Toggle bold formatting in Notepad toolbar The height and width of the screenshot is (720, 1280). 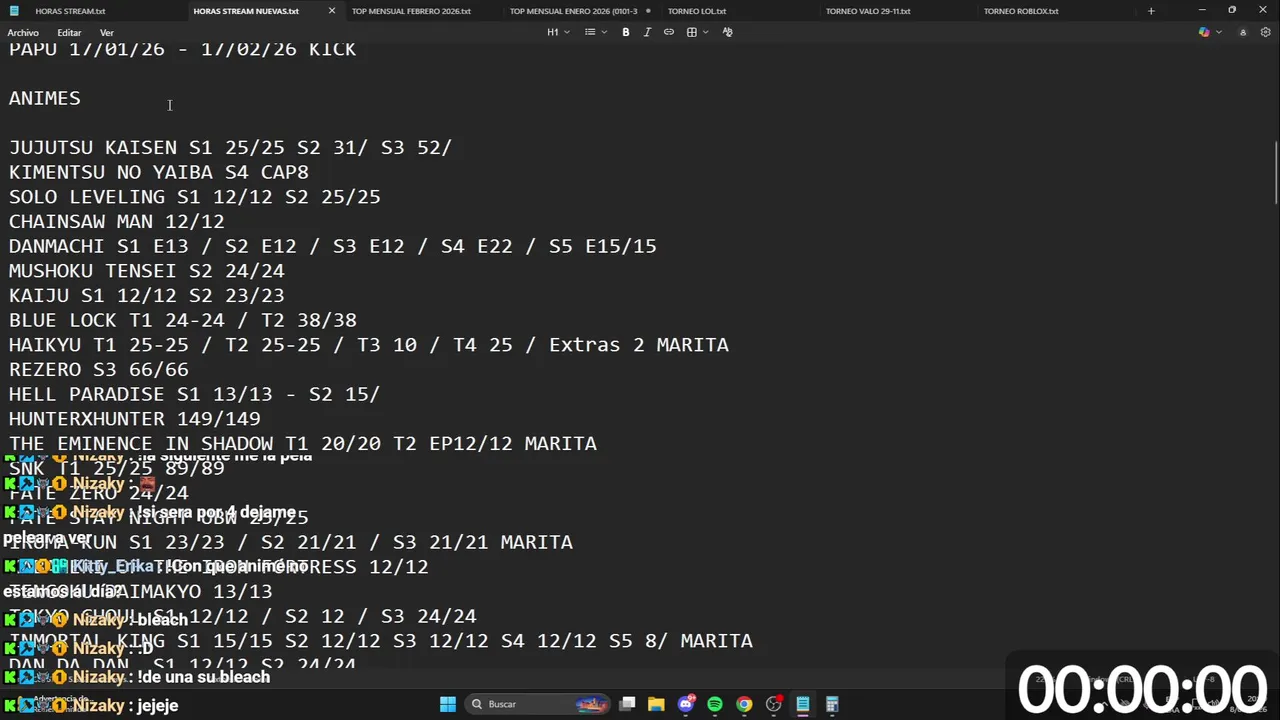point(626,32)
